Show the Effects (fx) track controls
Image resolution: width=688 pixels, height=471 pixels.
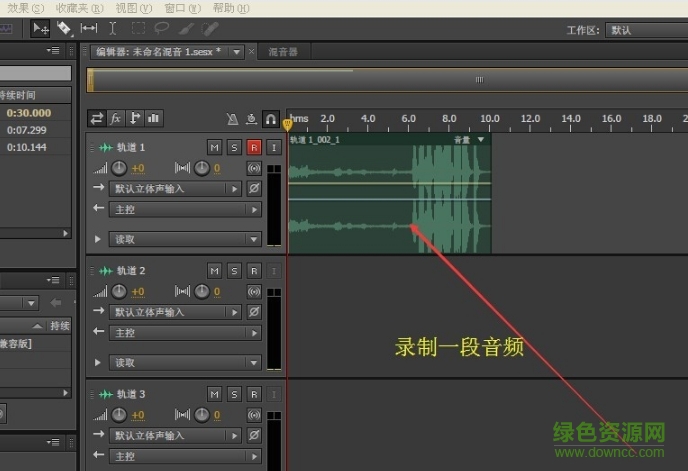(x=116, y=118)
